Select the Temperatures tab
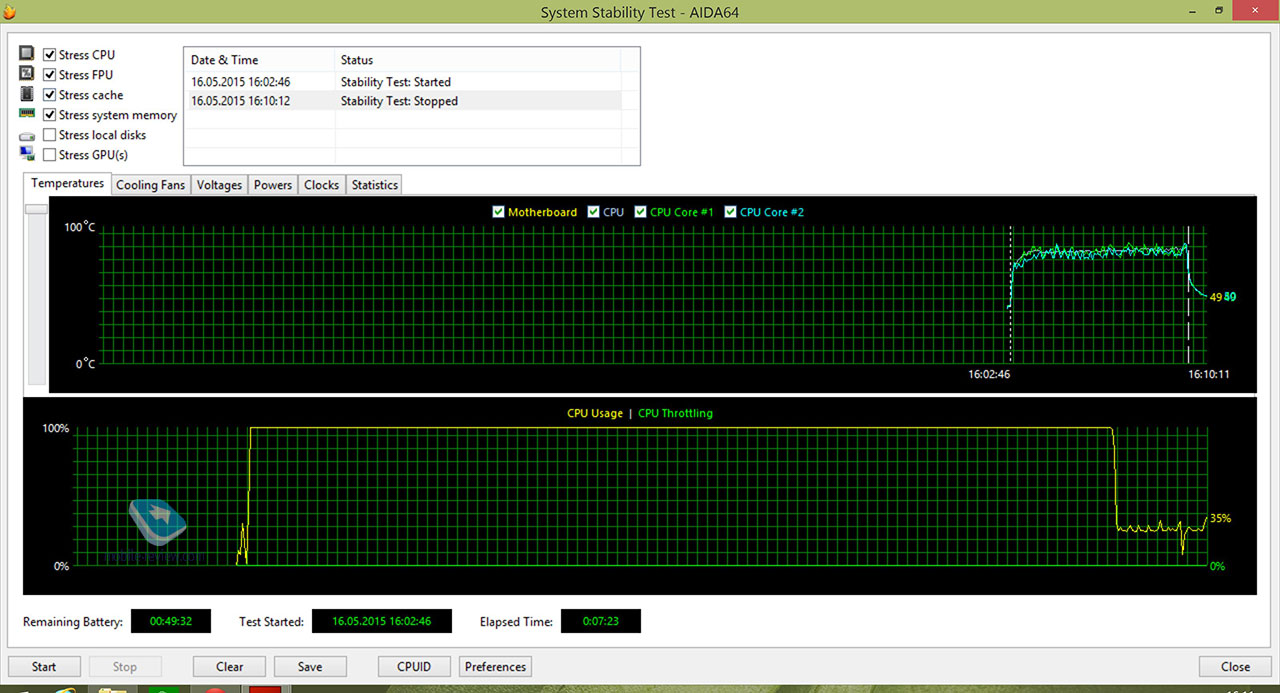Viewport: 1280px width, 693px height. 68,183
